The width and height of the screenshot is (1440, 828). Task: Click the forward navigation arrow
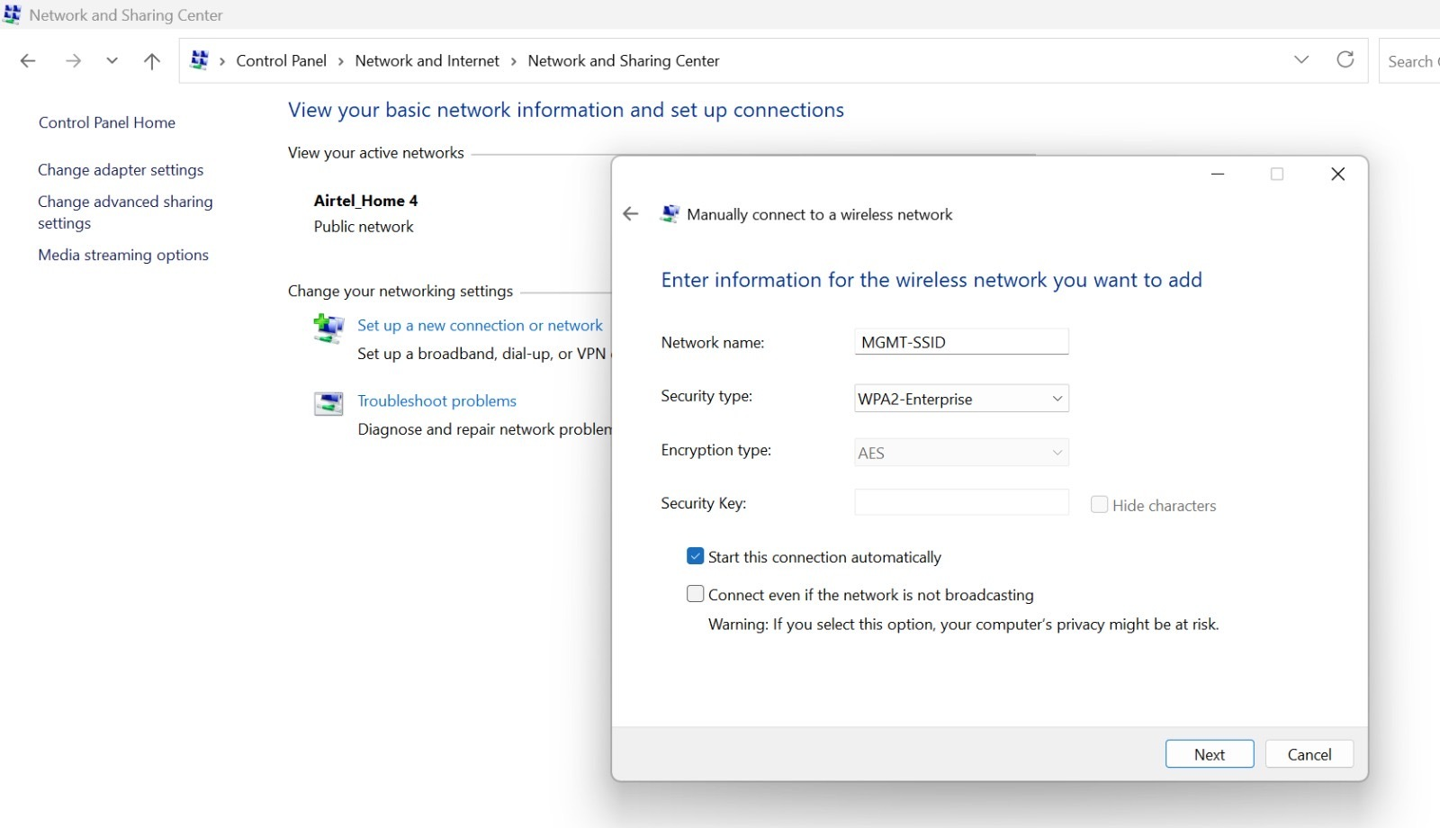pyautogui.click(x=73, y=61)
